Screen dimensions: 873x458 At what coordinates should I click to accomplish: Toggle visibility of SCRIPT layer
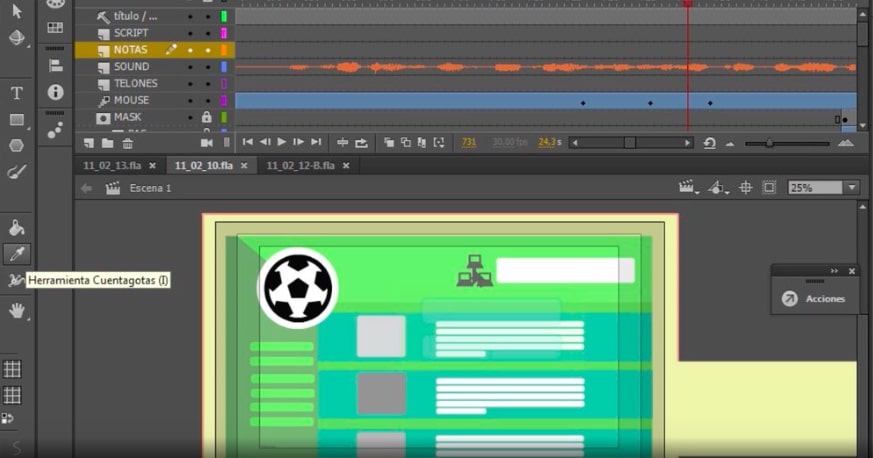(x=190, y=33)
